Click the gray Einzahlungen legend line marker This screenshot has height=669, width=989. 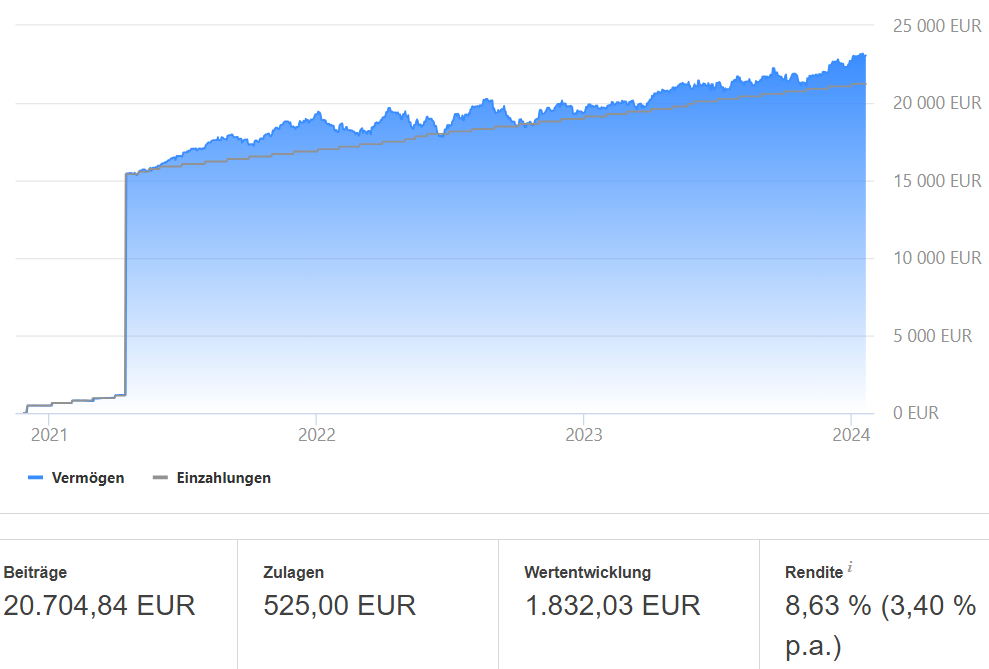pos(161,478)
